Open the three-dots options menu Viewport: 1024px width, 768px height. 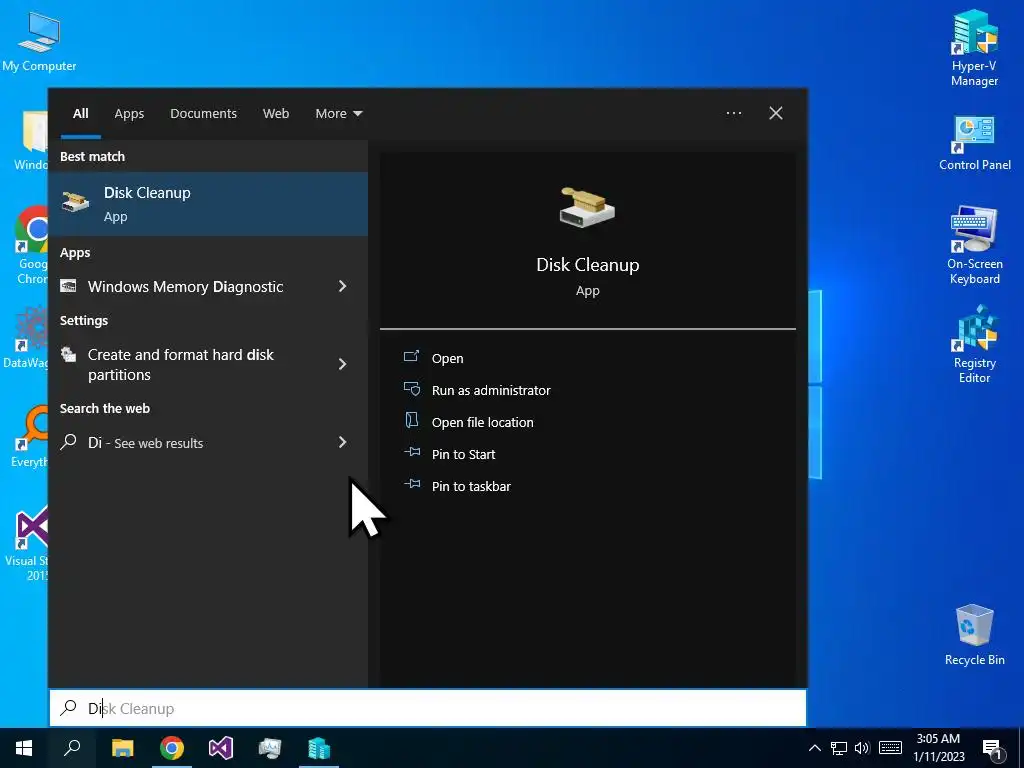pyautogui.click(x=733, y=113)
